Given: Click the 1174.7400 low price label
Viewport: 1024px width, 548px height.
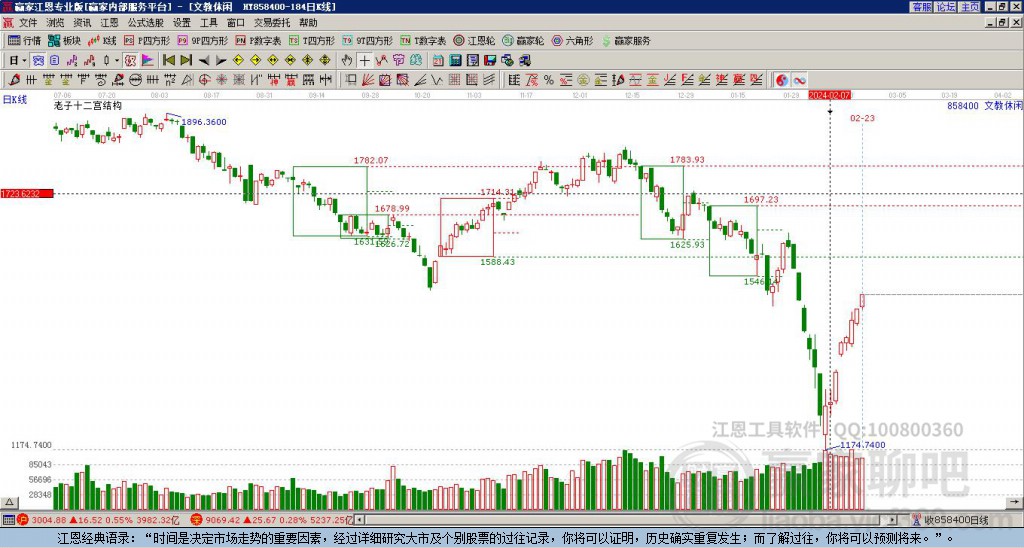Looking at the screenshot, I should coord(863,445).
